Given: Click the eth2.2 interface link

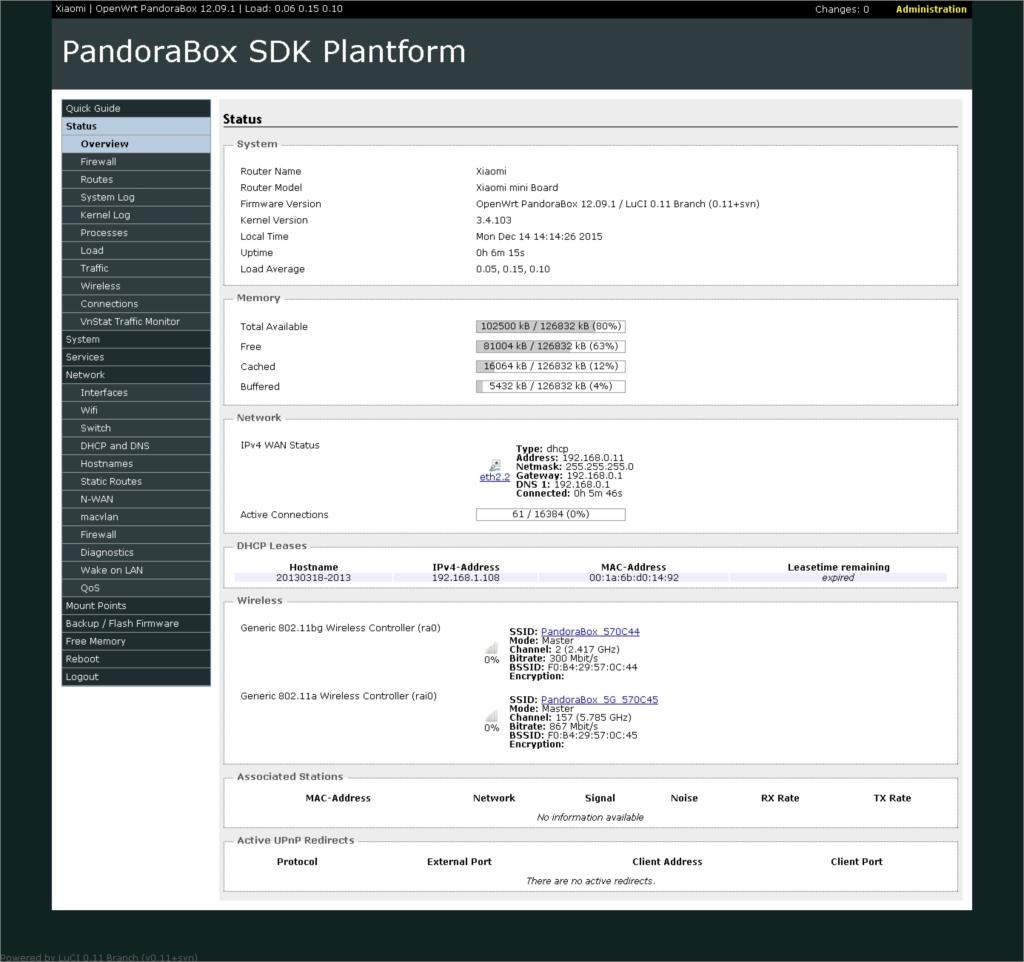Looking at the screenshot, I should 494,478.
